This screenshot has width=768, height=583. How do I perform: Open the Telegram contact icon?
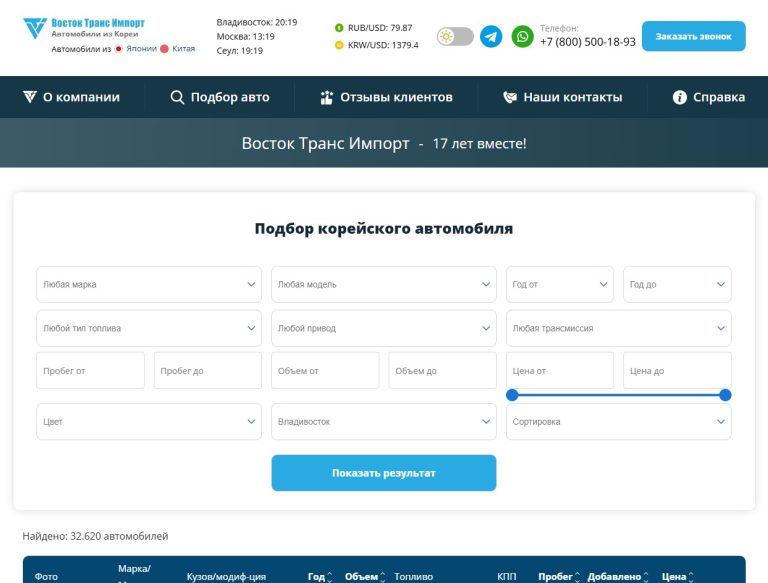[x=491, y=37]
